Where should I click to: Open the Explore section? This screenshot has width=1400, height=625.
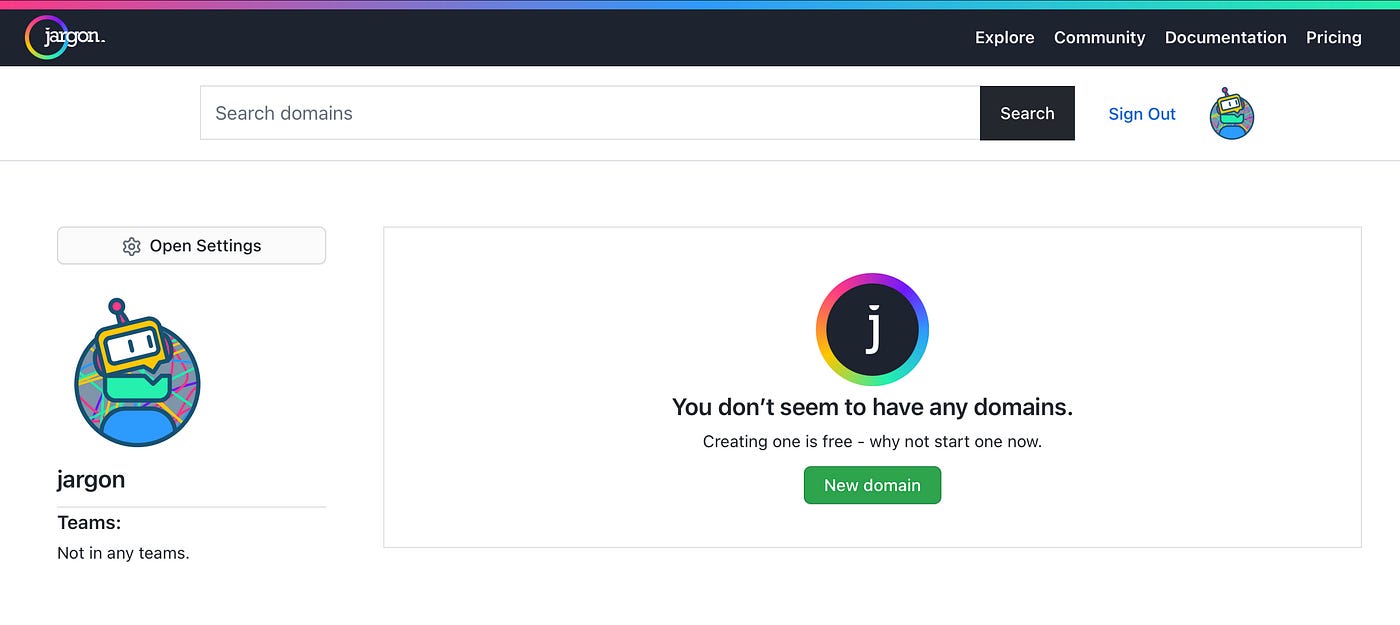1004,37
